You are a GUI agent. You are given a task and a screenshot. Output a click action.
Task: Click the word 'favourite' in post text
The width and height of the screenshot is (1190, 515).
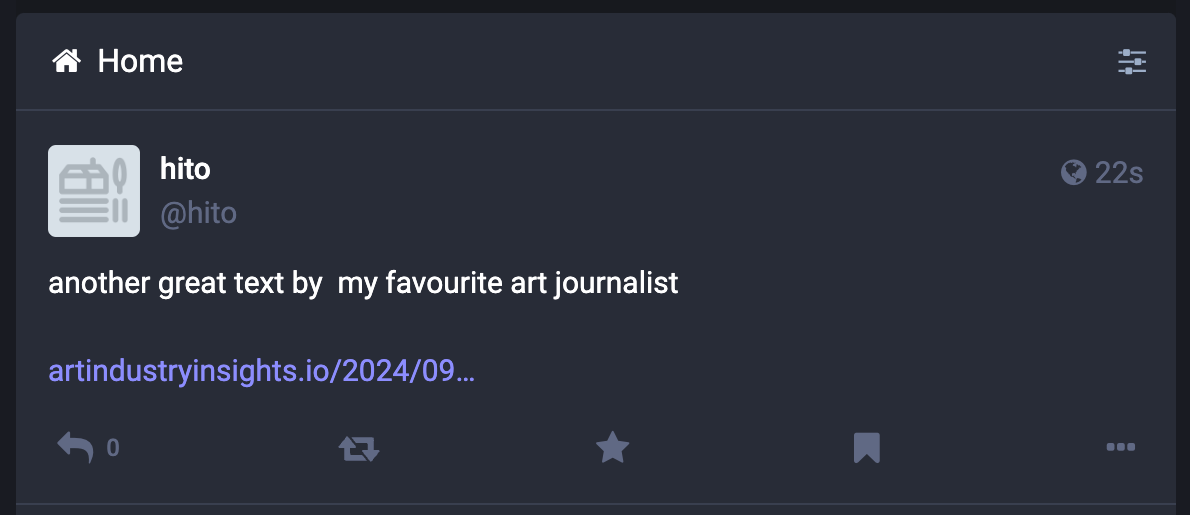tap(424, 283)
